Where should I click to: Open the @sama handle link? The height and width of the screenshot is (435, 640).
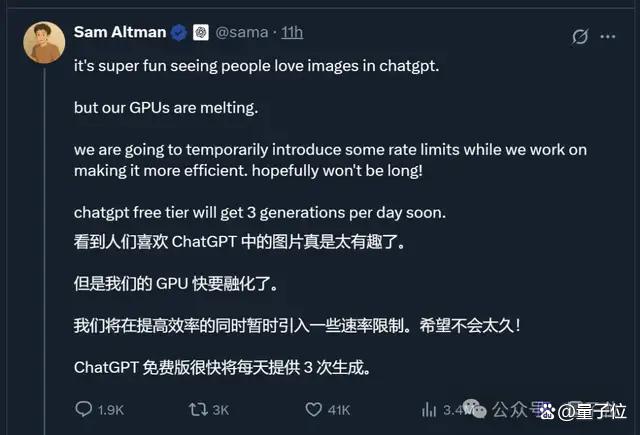242,32
